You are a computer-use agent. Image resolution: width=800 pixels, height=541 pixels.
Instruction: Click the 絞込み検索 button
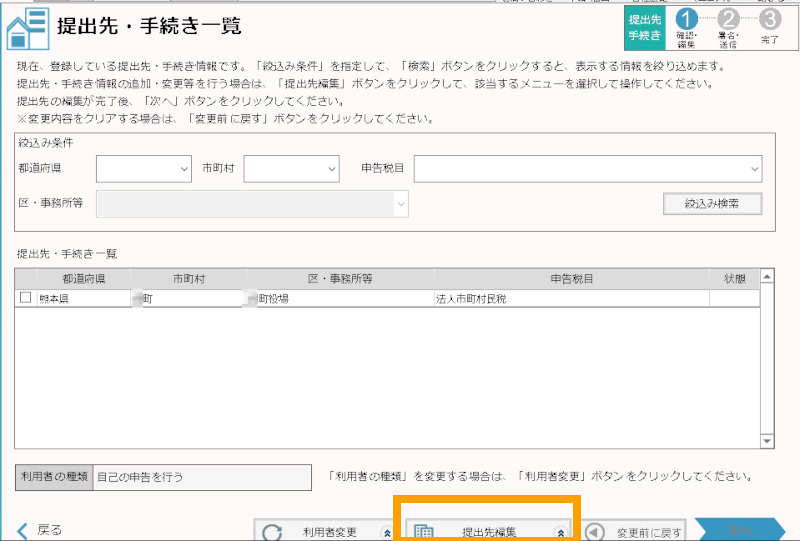tap(712, 203)
